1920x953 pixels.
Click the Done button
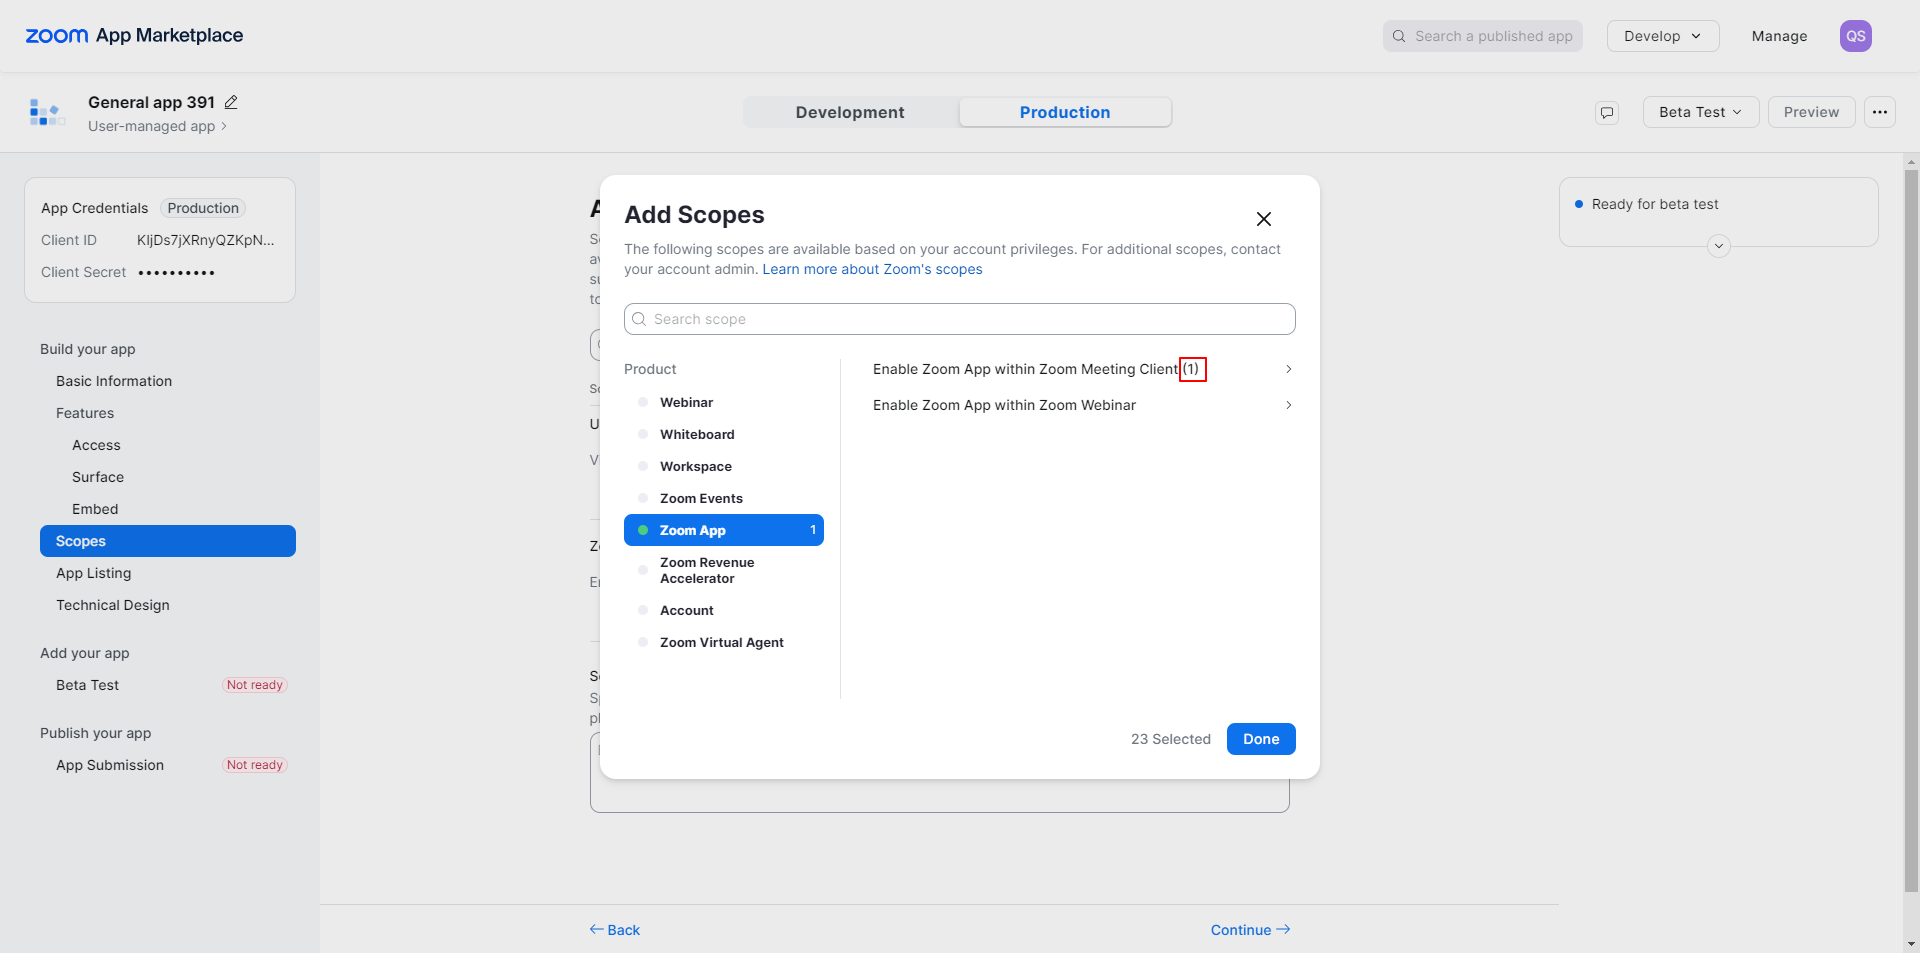coord(1261,739)
